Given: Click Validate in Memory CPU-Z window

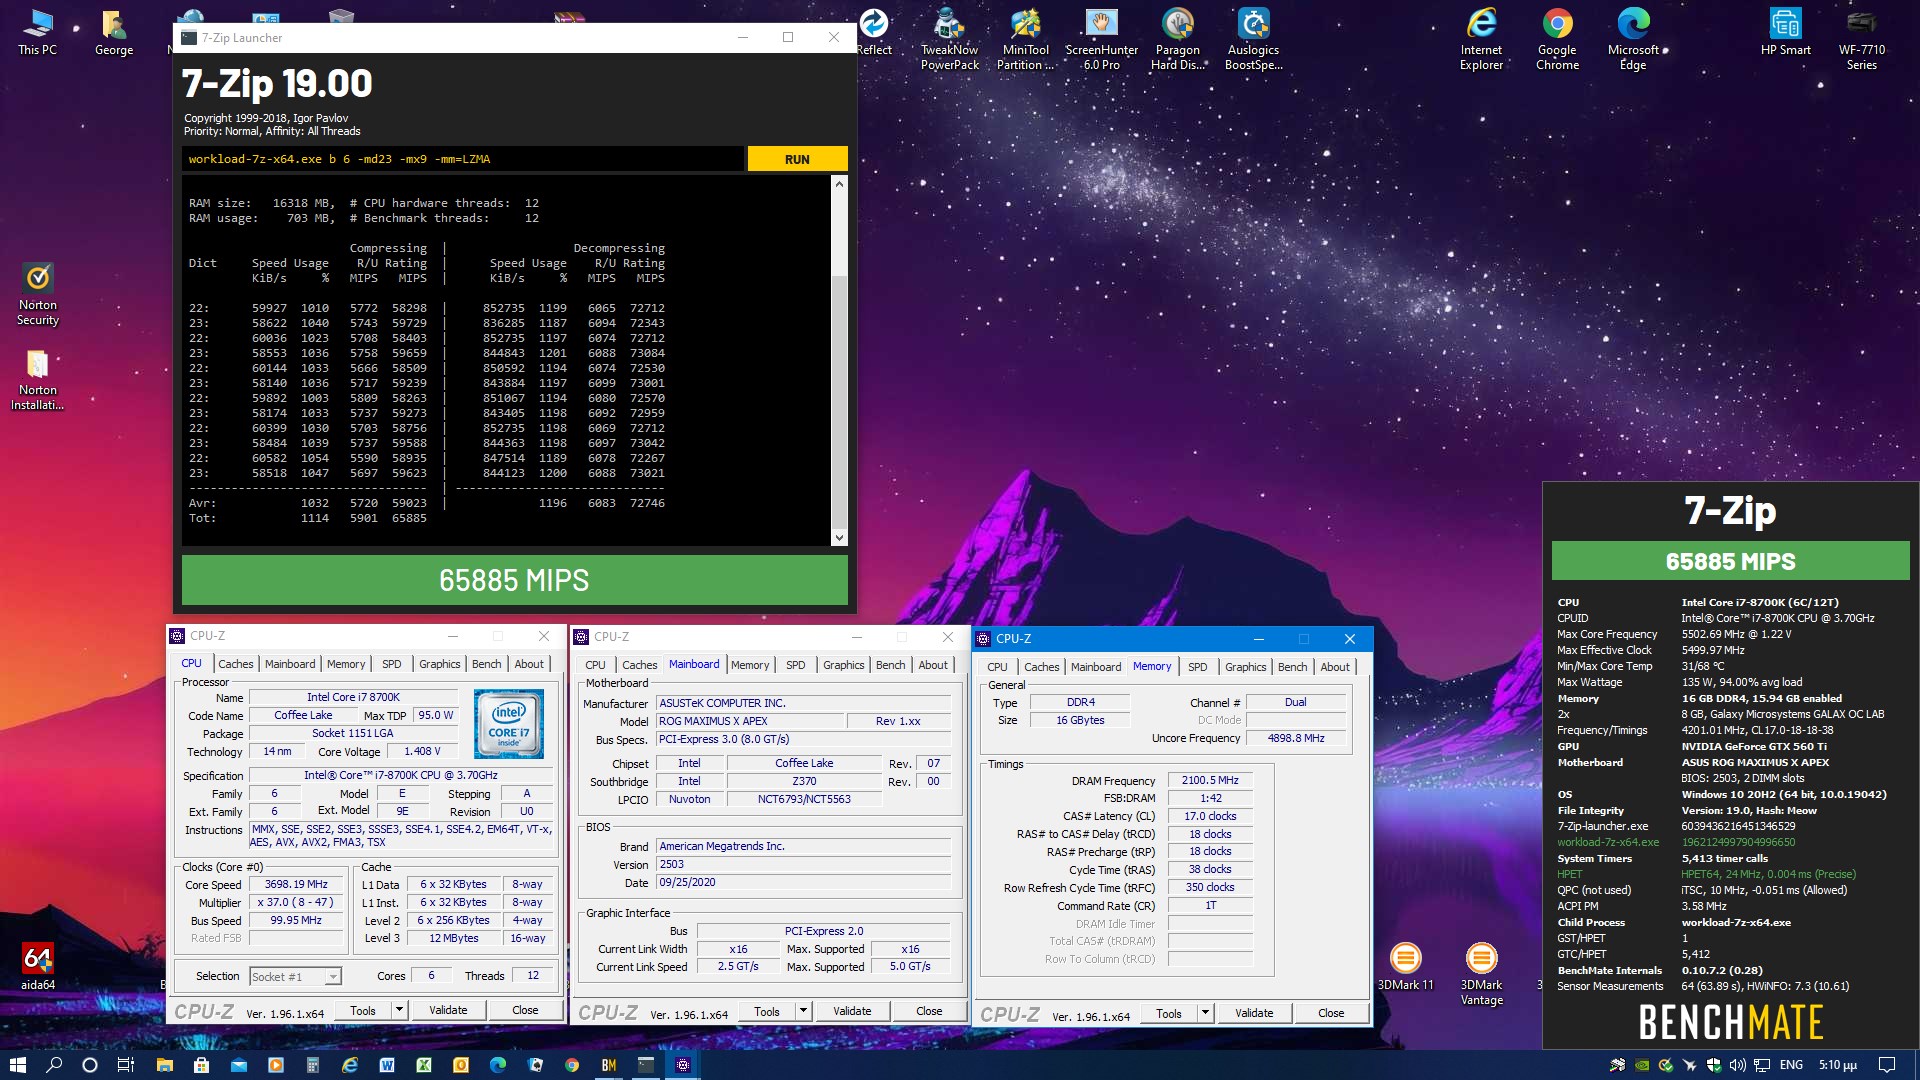Looking at the screenshot, I should (1254, 1013).
